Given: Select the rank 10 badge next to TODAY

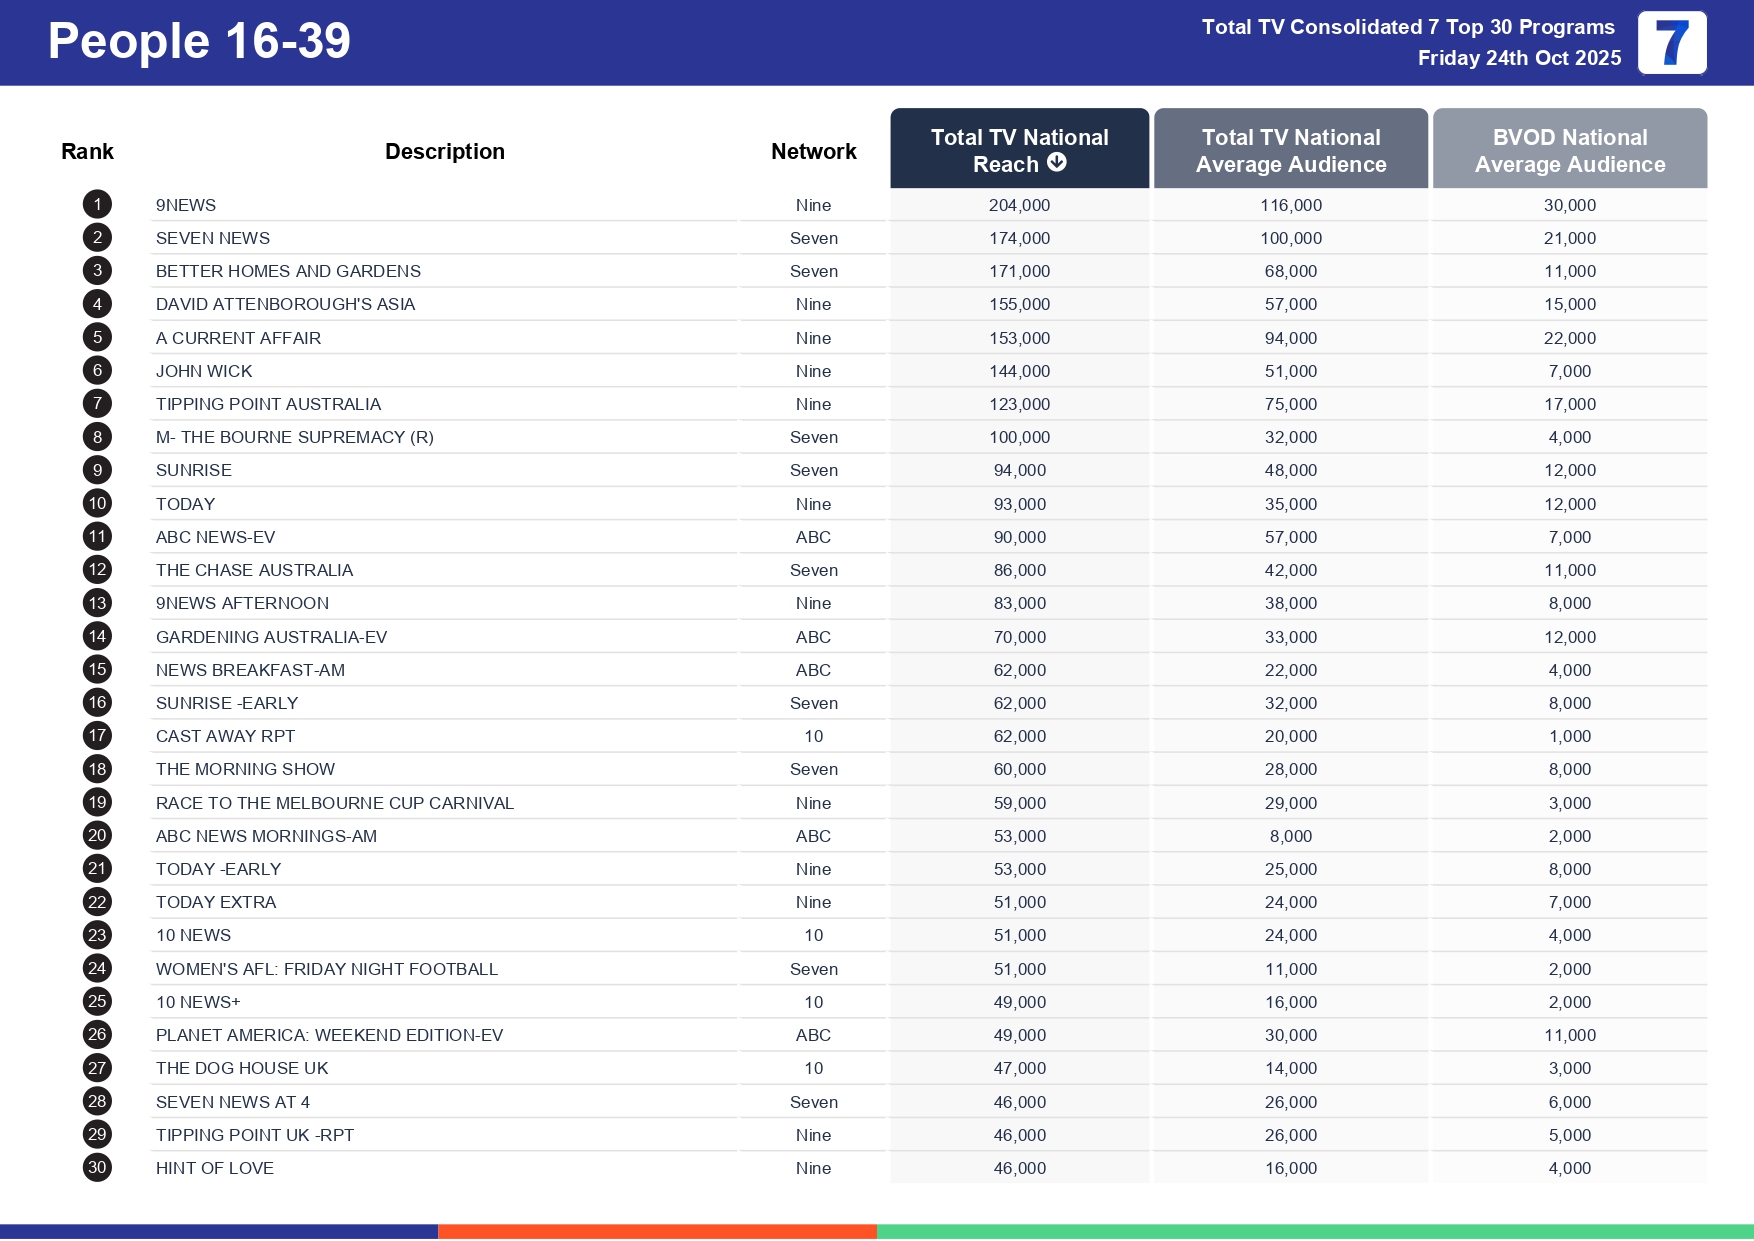Looking at the screenshot, I should coord(96,503).
